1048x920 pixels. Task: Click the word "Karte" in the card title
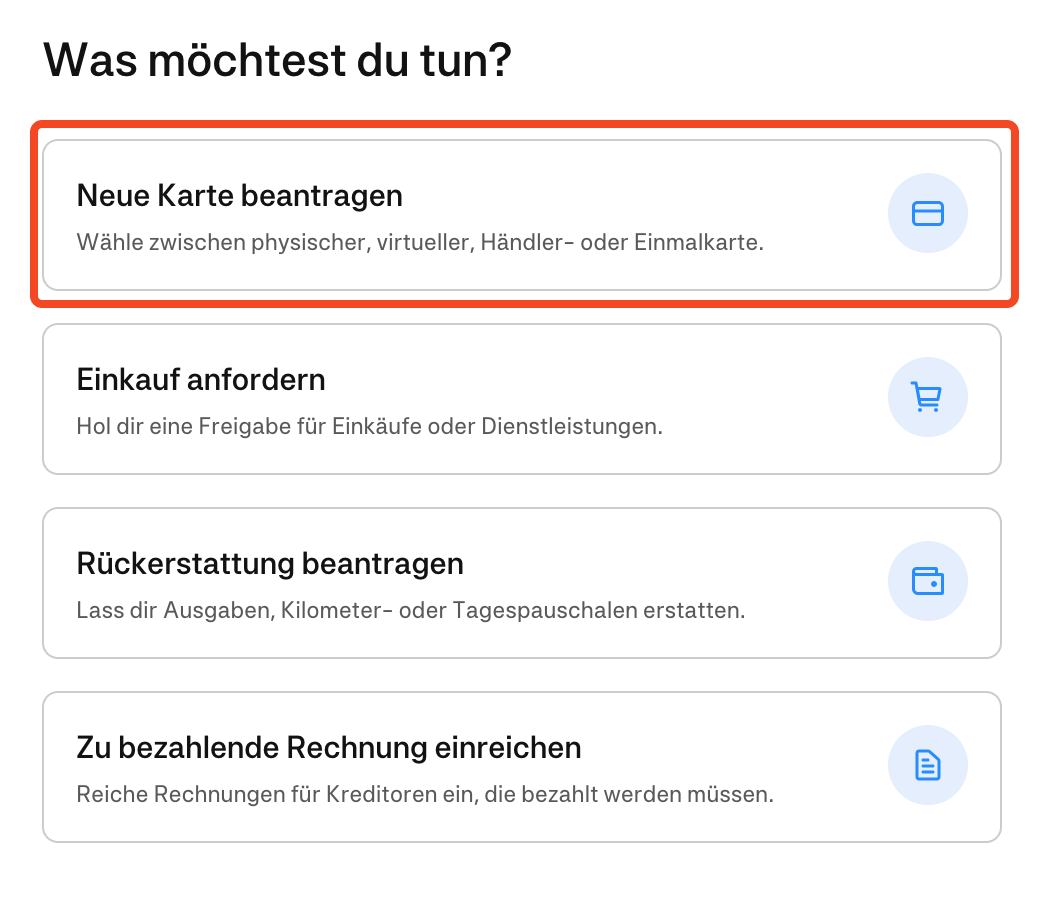[x=193, y=195]
